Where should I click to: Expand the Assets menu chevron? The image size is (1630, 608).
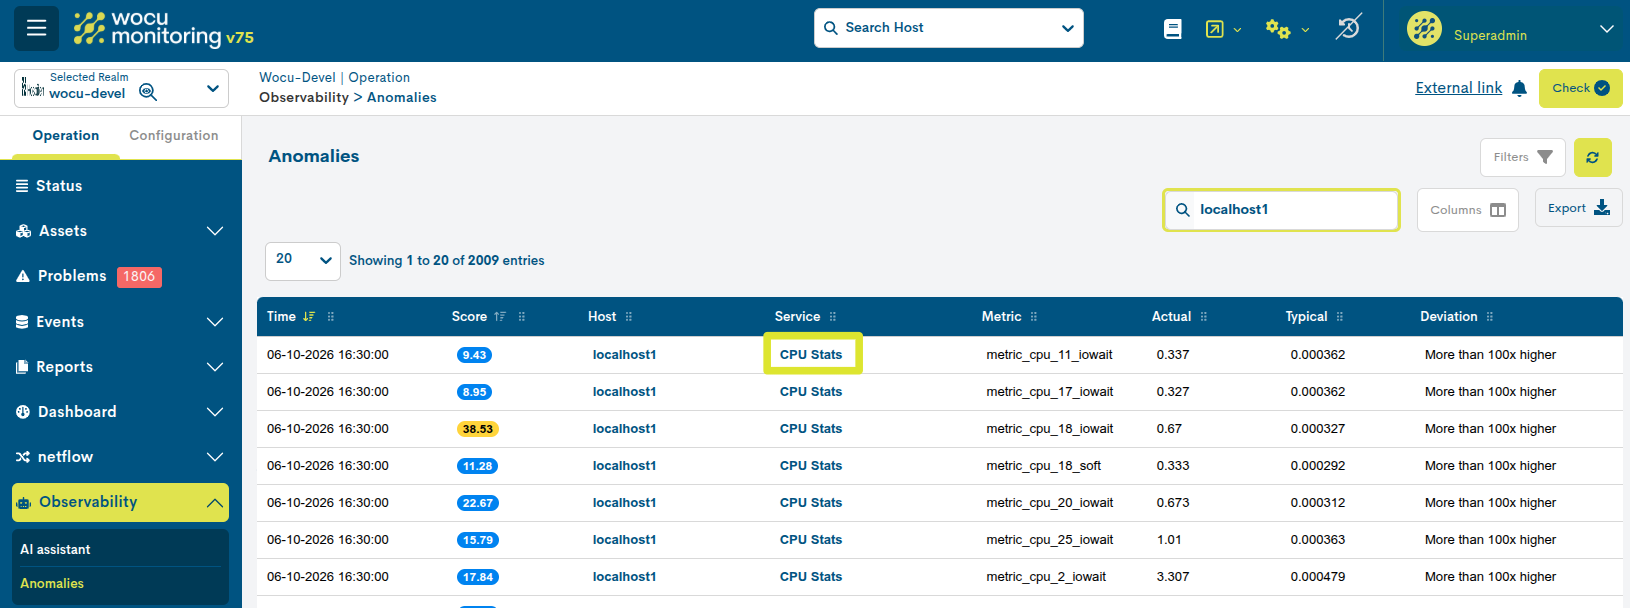(215, 231)
